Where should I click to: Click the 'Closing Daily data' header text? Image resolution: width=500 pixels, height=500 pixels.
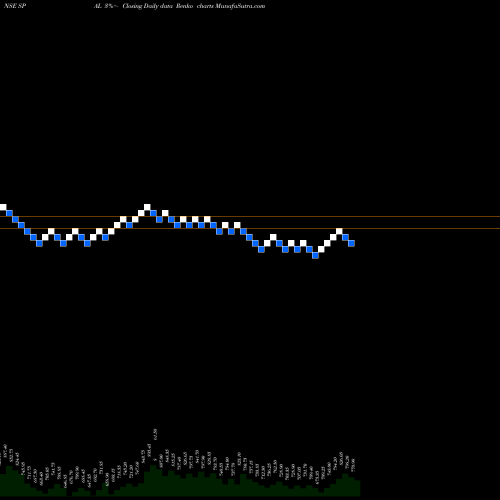click(148, 6)
